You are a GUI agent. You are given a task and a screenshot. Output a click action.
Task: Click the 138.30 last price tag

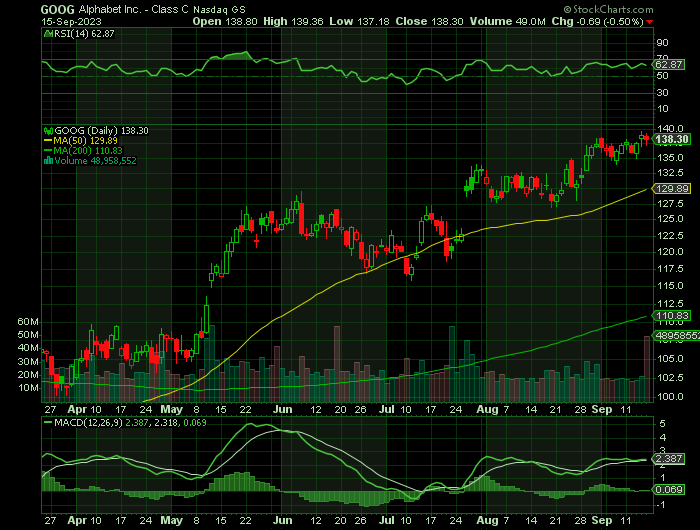tap(671, 139)
